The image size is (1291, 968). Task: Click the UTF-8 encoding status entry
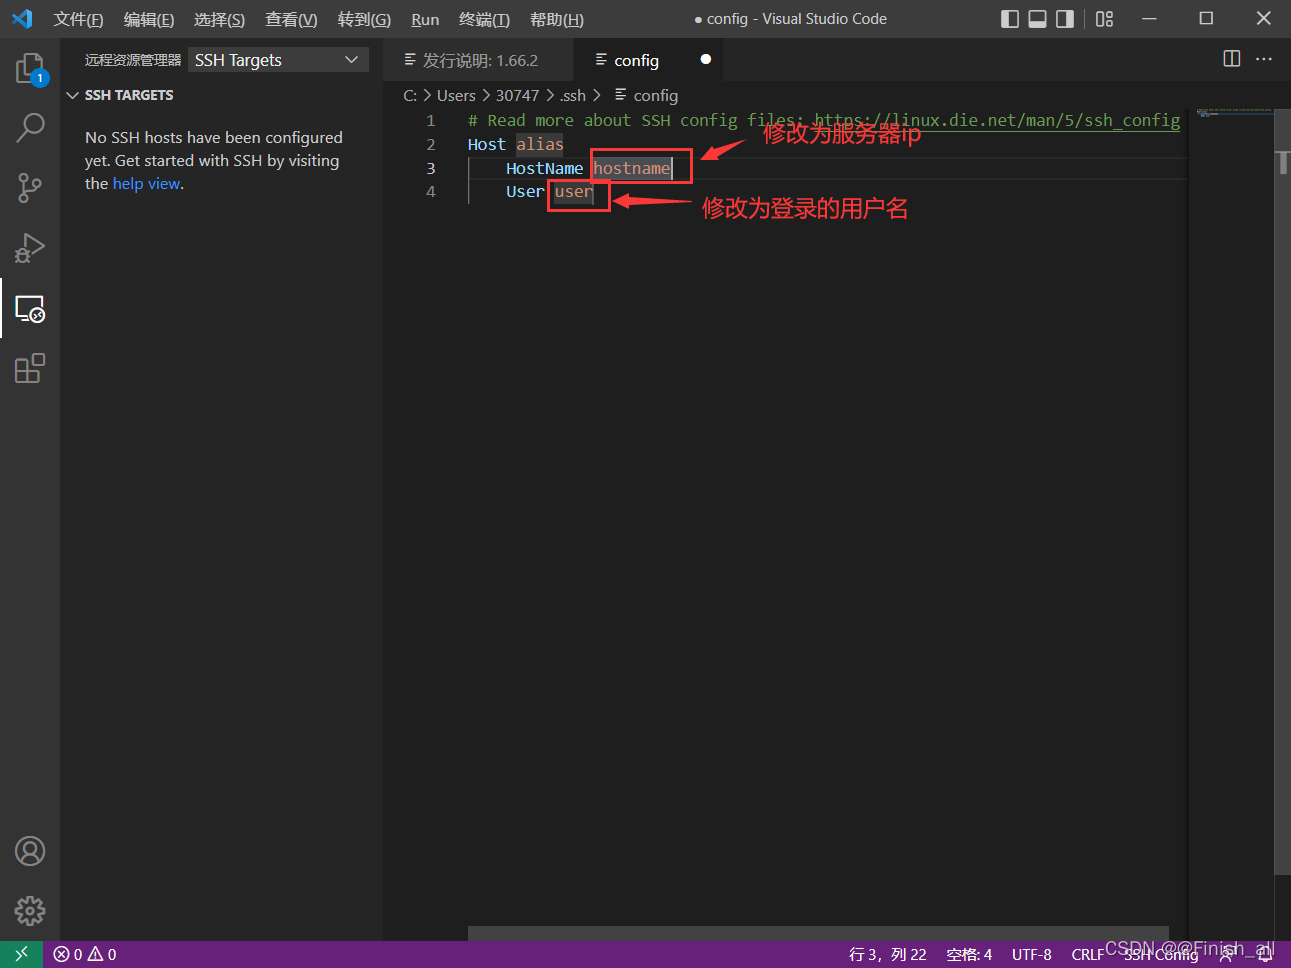point(1031,955)
